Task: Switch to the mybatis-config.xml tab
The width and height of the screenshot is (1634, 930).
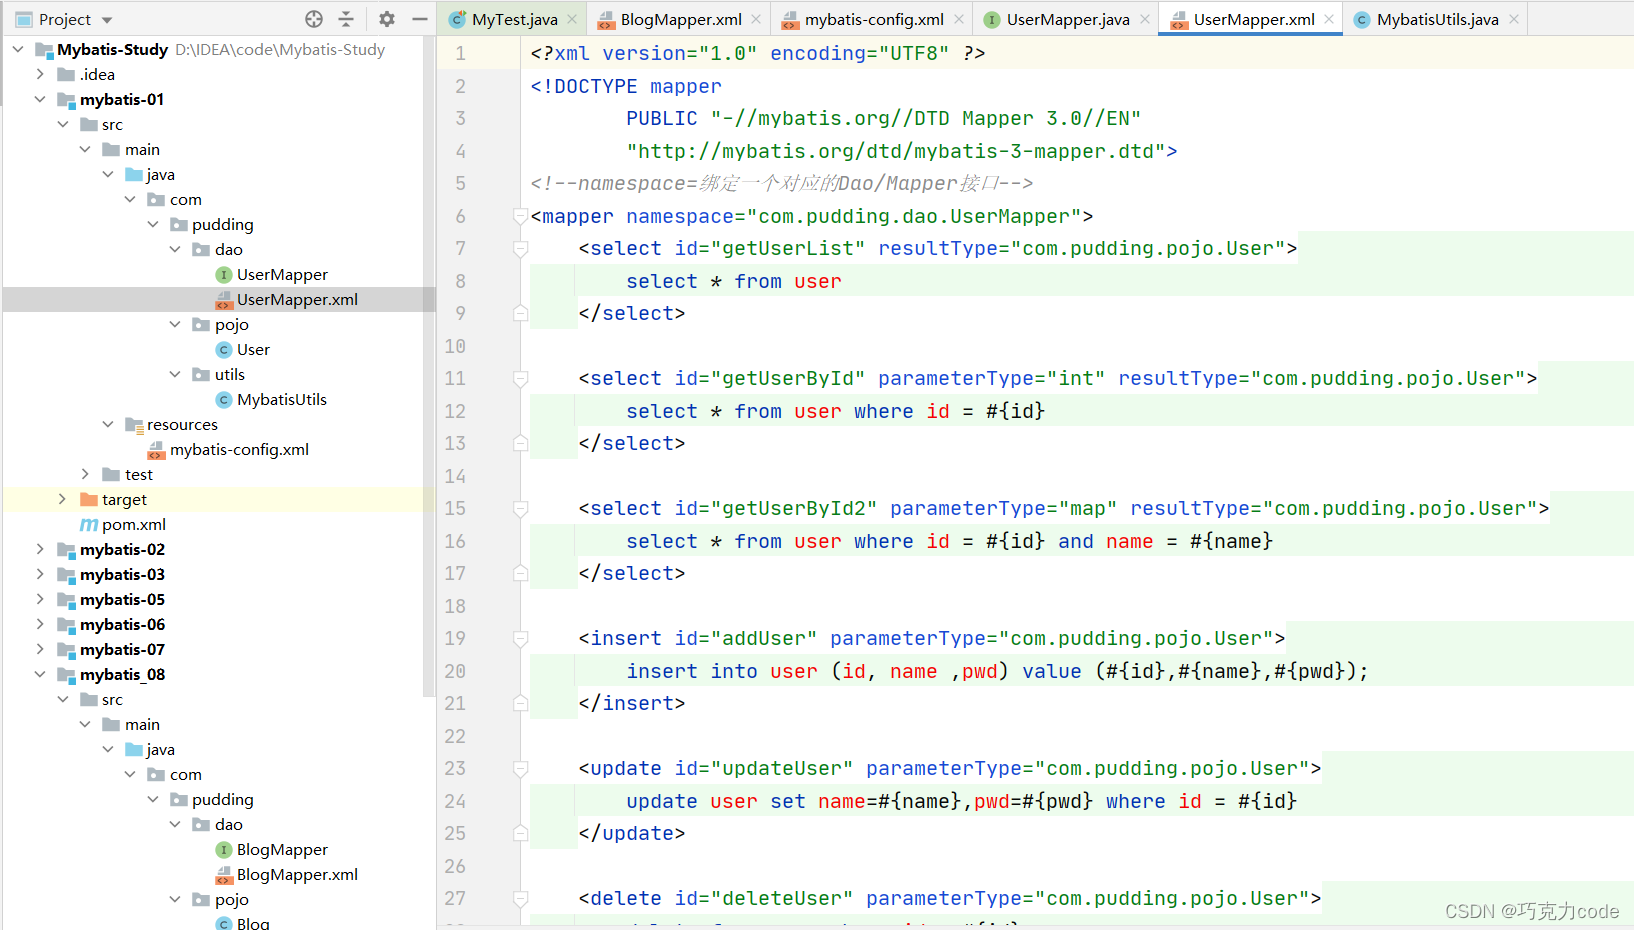Action: (x=873, y=19)
